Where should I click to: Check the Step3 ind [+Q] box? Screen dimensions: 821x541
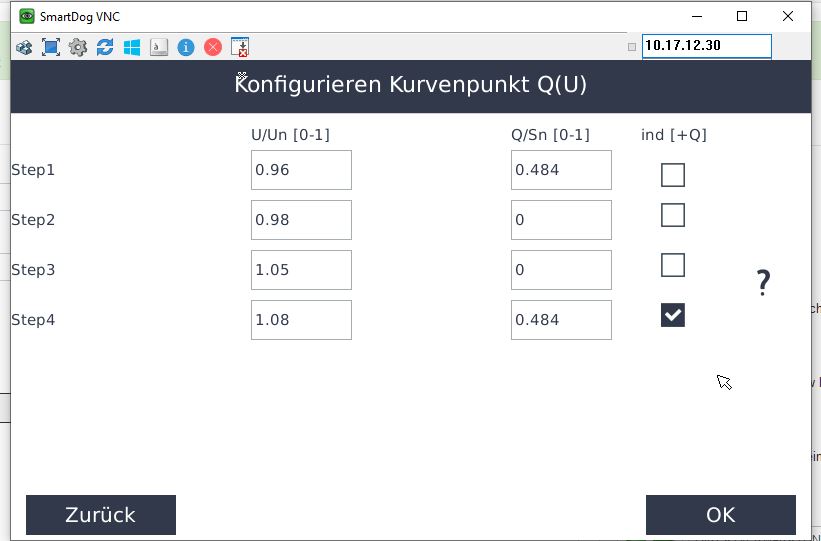(x=673, y=265)
